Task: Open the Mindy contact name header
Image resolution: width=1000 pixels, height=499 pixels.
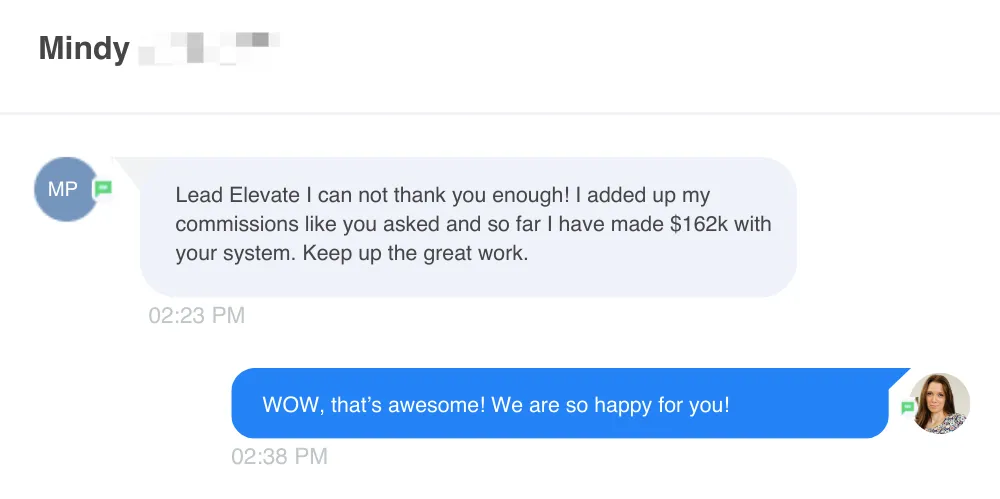Action: click(x=84, y=48)
